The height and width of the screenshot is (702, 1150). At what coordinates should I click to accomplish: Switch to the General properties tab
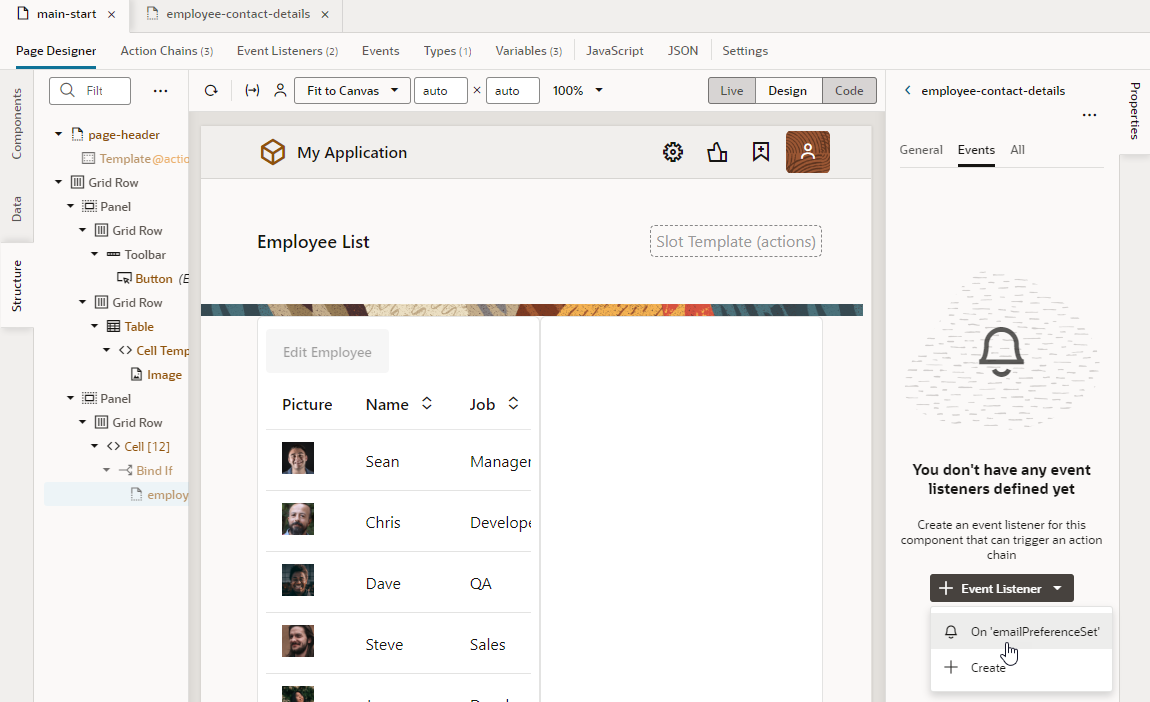click(x=920, y=150)
